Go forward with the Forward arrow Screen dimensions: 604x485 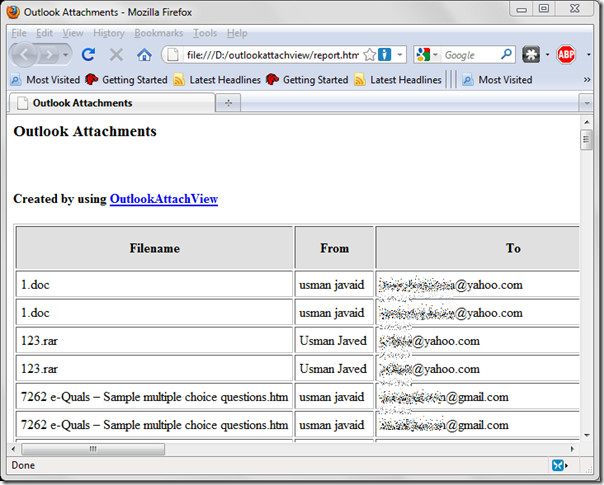tap(49, 55)
